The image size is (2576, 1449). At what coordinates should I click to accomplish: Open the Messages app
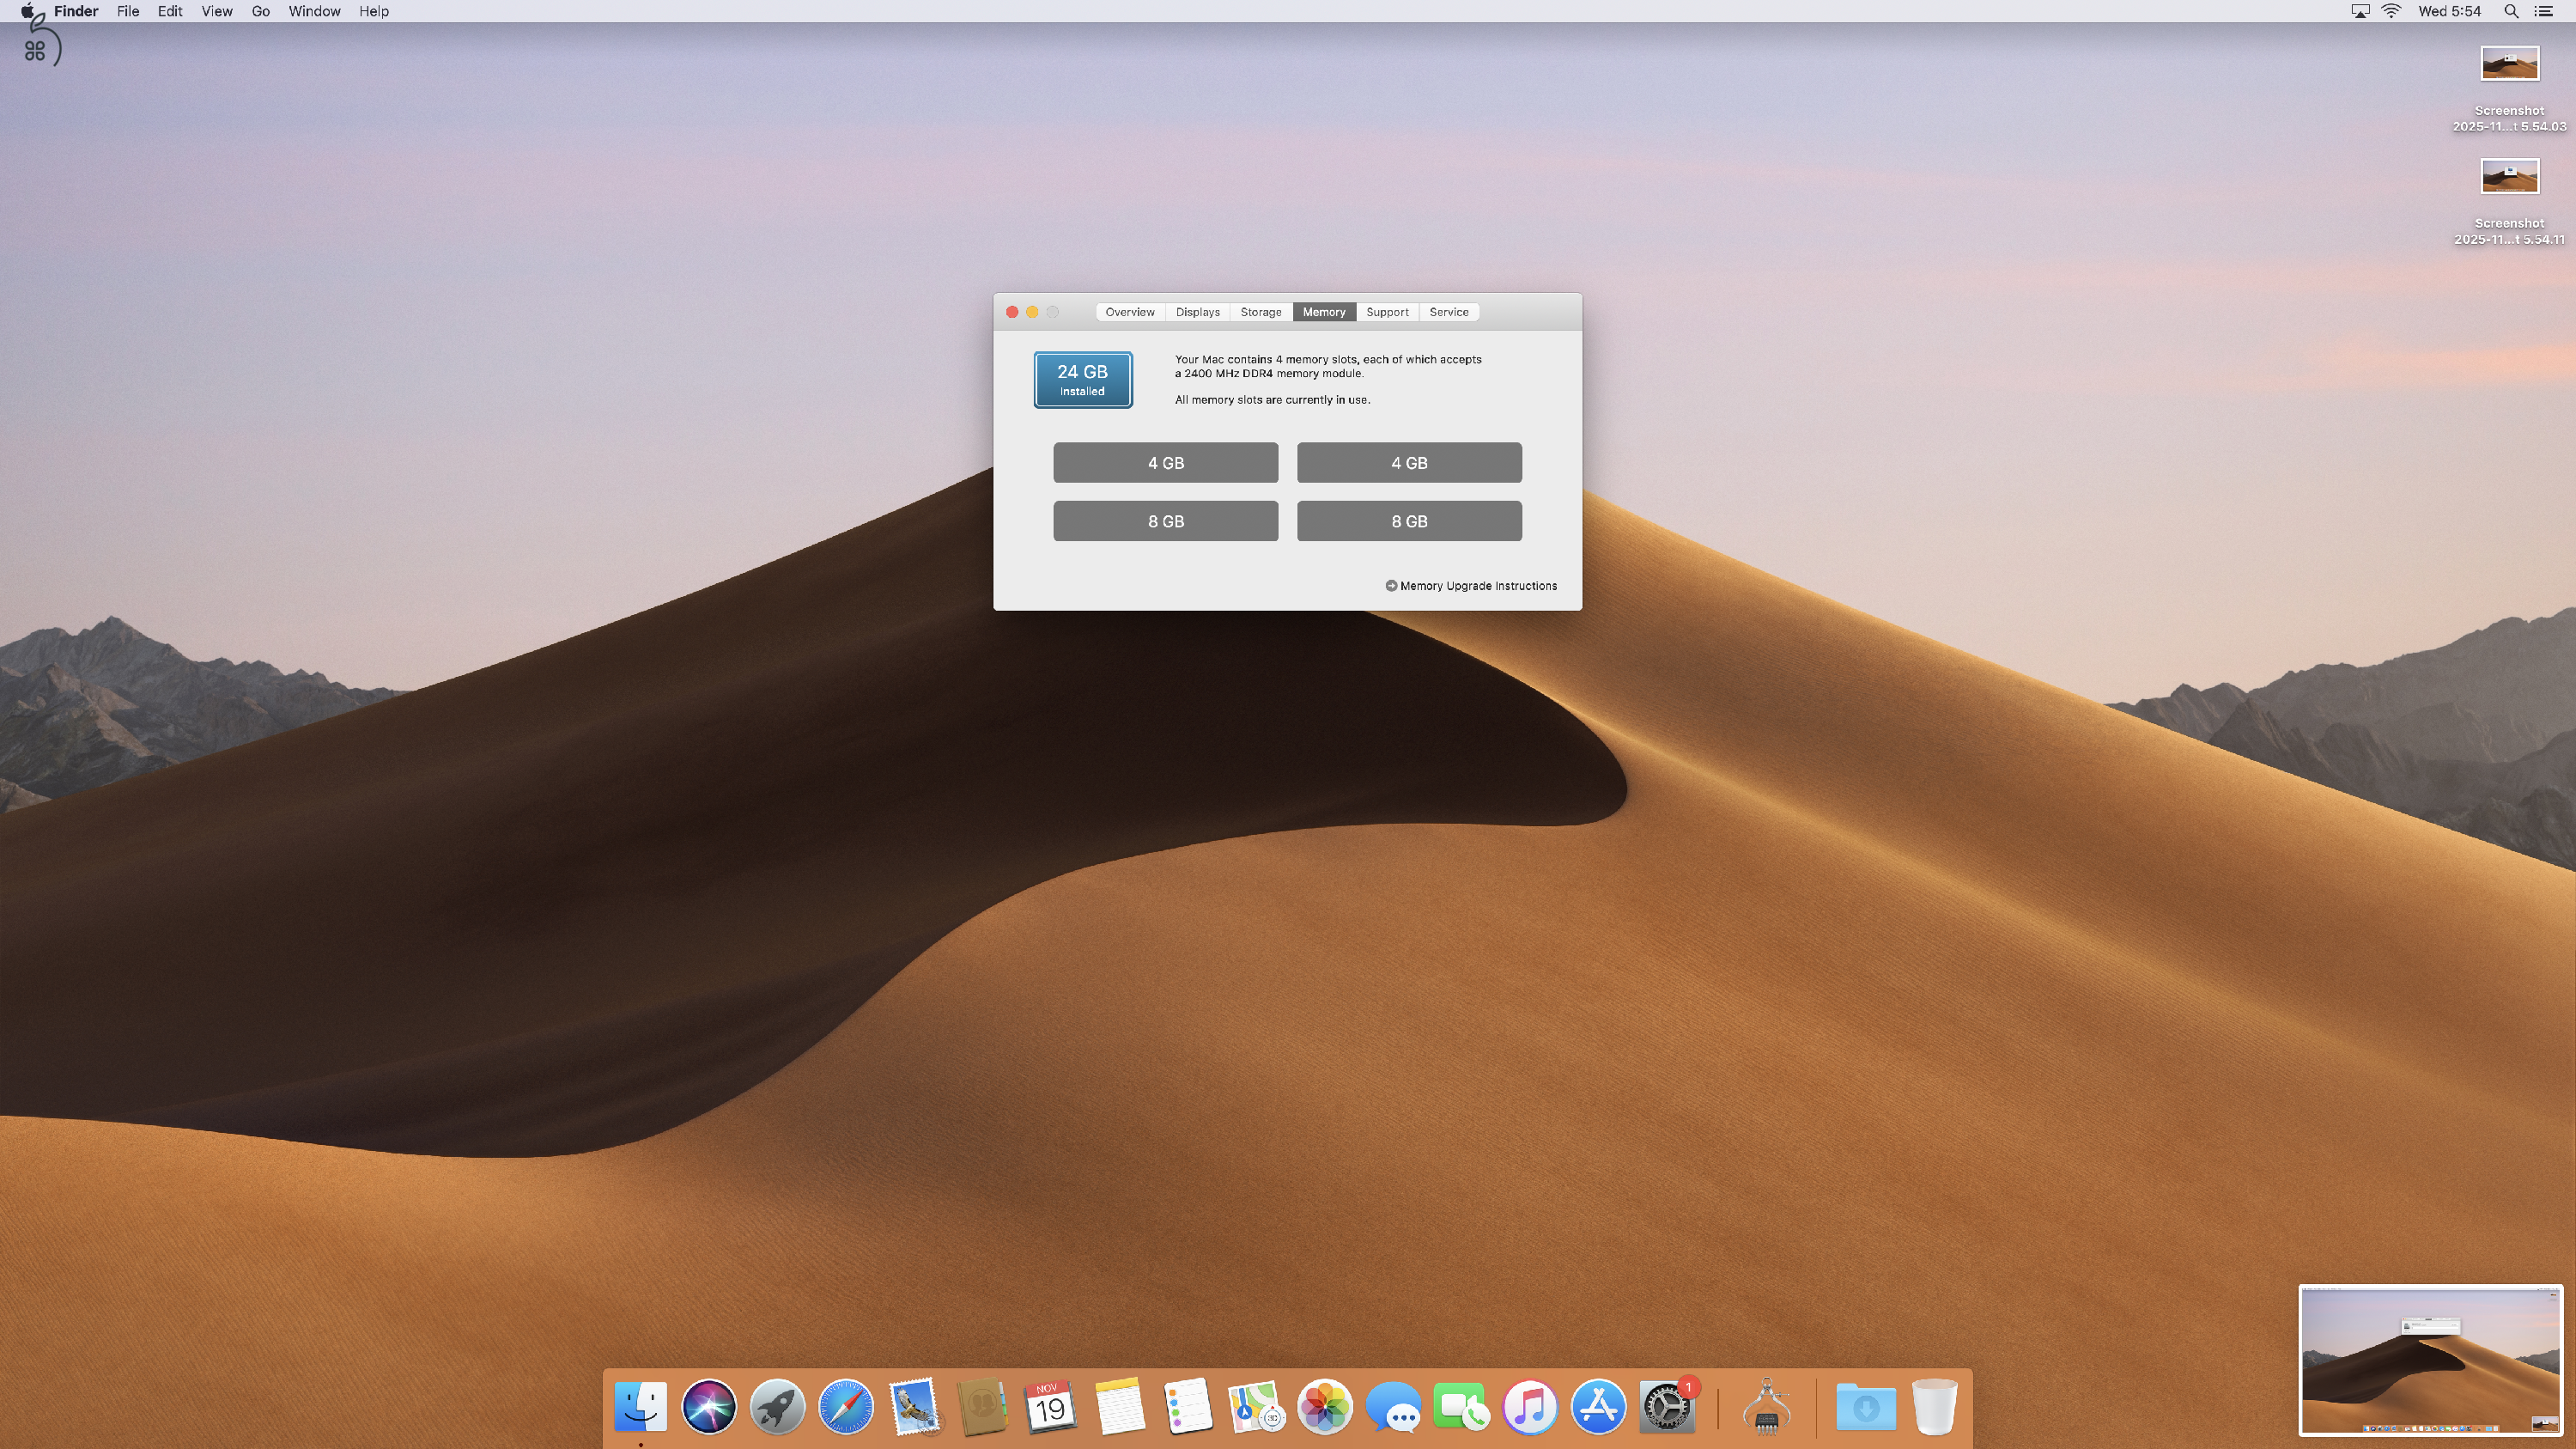[x=1396, y=1405]
